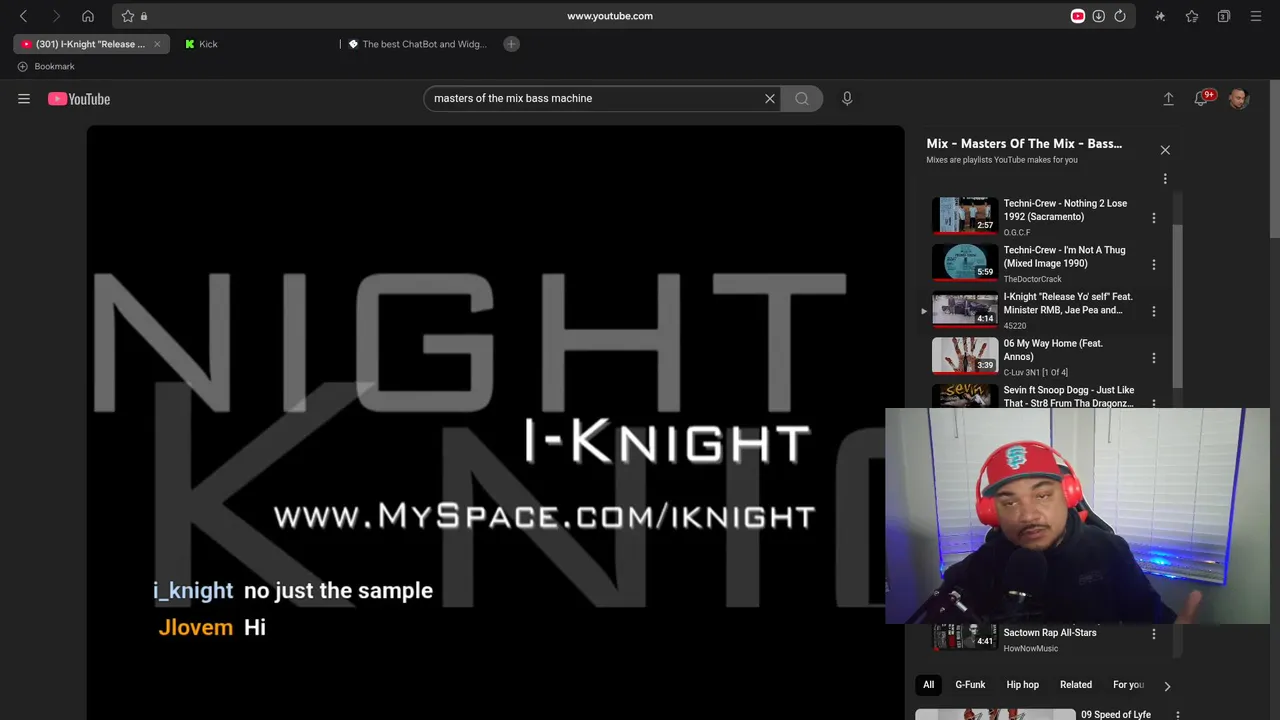1280x720 pixels.
Task: Show open tabs count icon
Action: point(1224,16)
